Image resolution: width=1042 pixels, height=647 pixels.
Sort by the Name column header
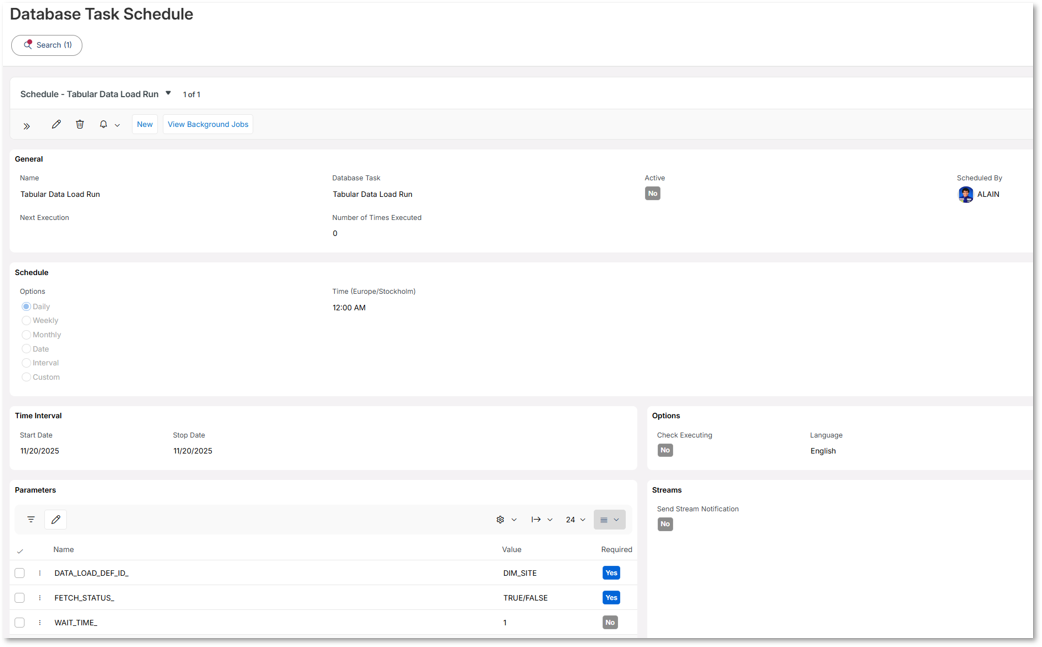click(64, 549)
